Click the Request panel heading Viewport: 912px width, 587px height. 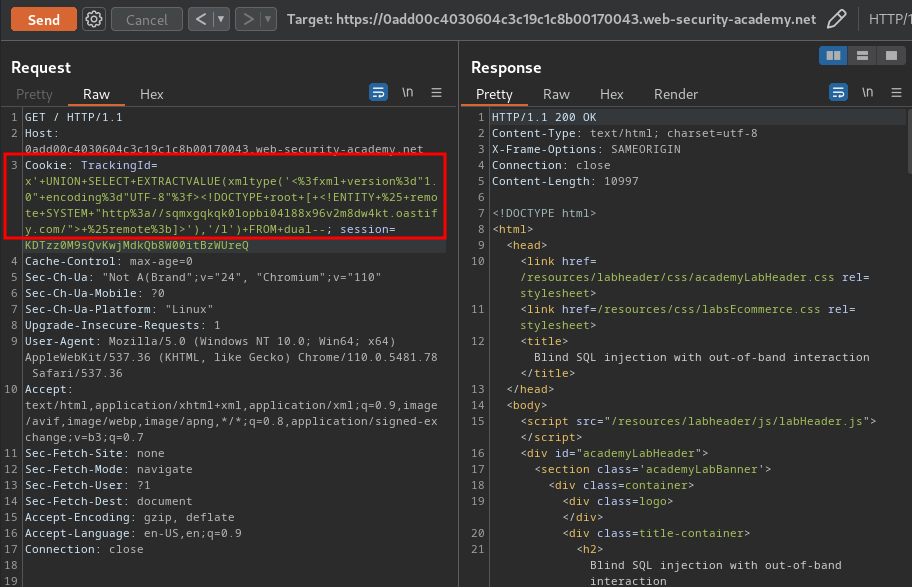click(x=41, y=67)
